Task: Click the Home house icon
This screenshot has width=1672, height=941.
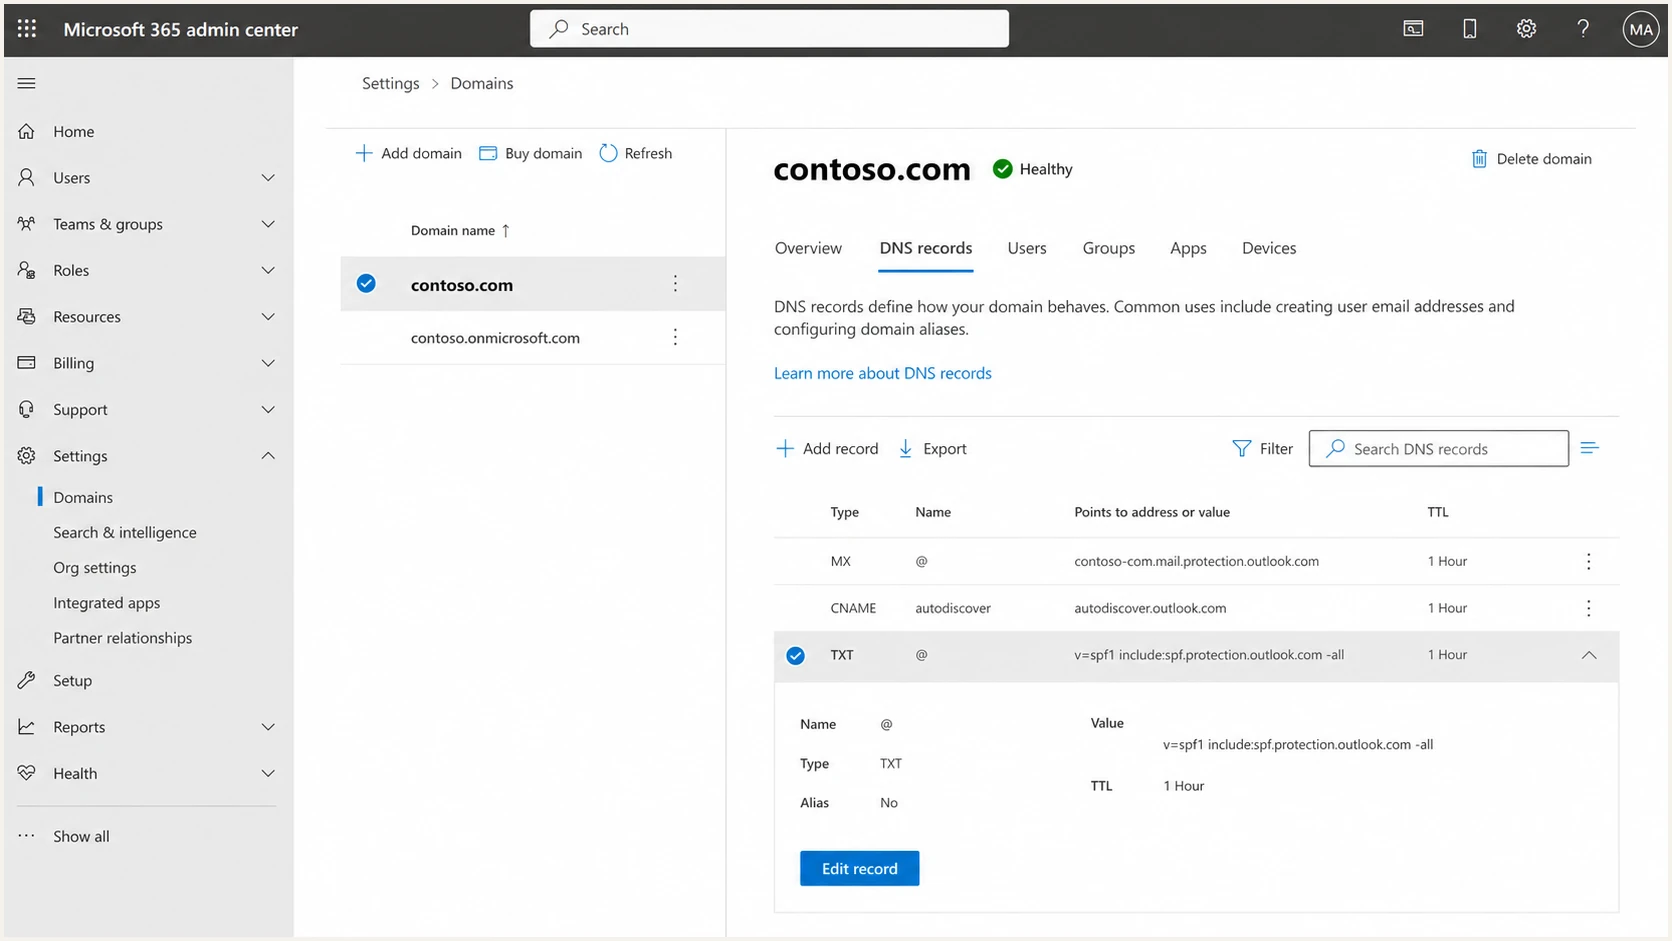Action: (27, 131)
